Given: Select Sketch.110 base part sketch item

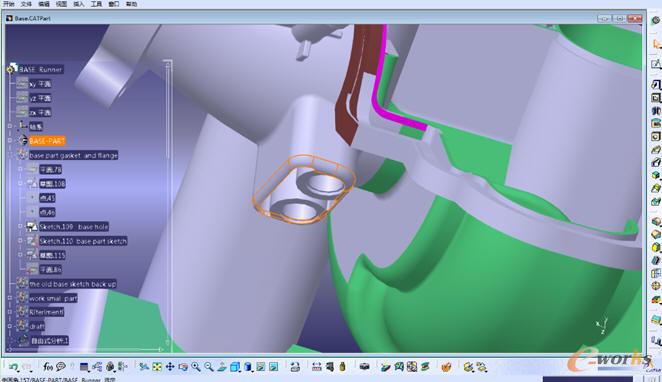Looking at the screenshot, I should (x=83, y=241).
